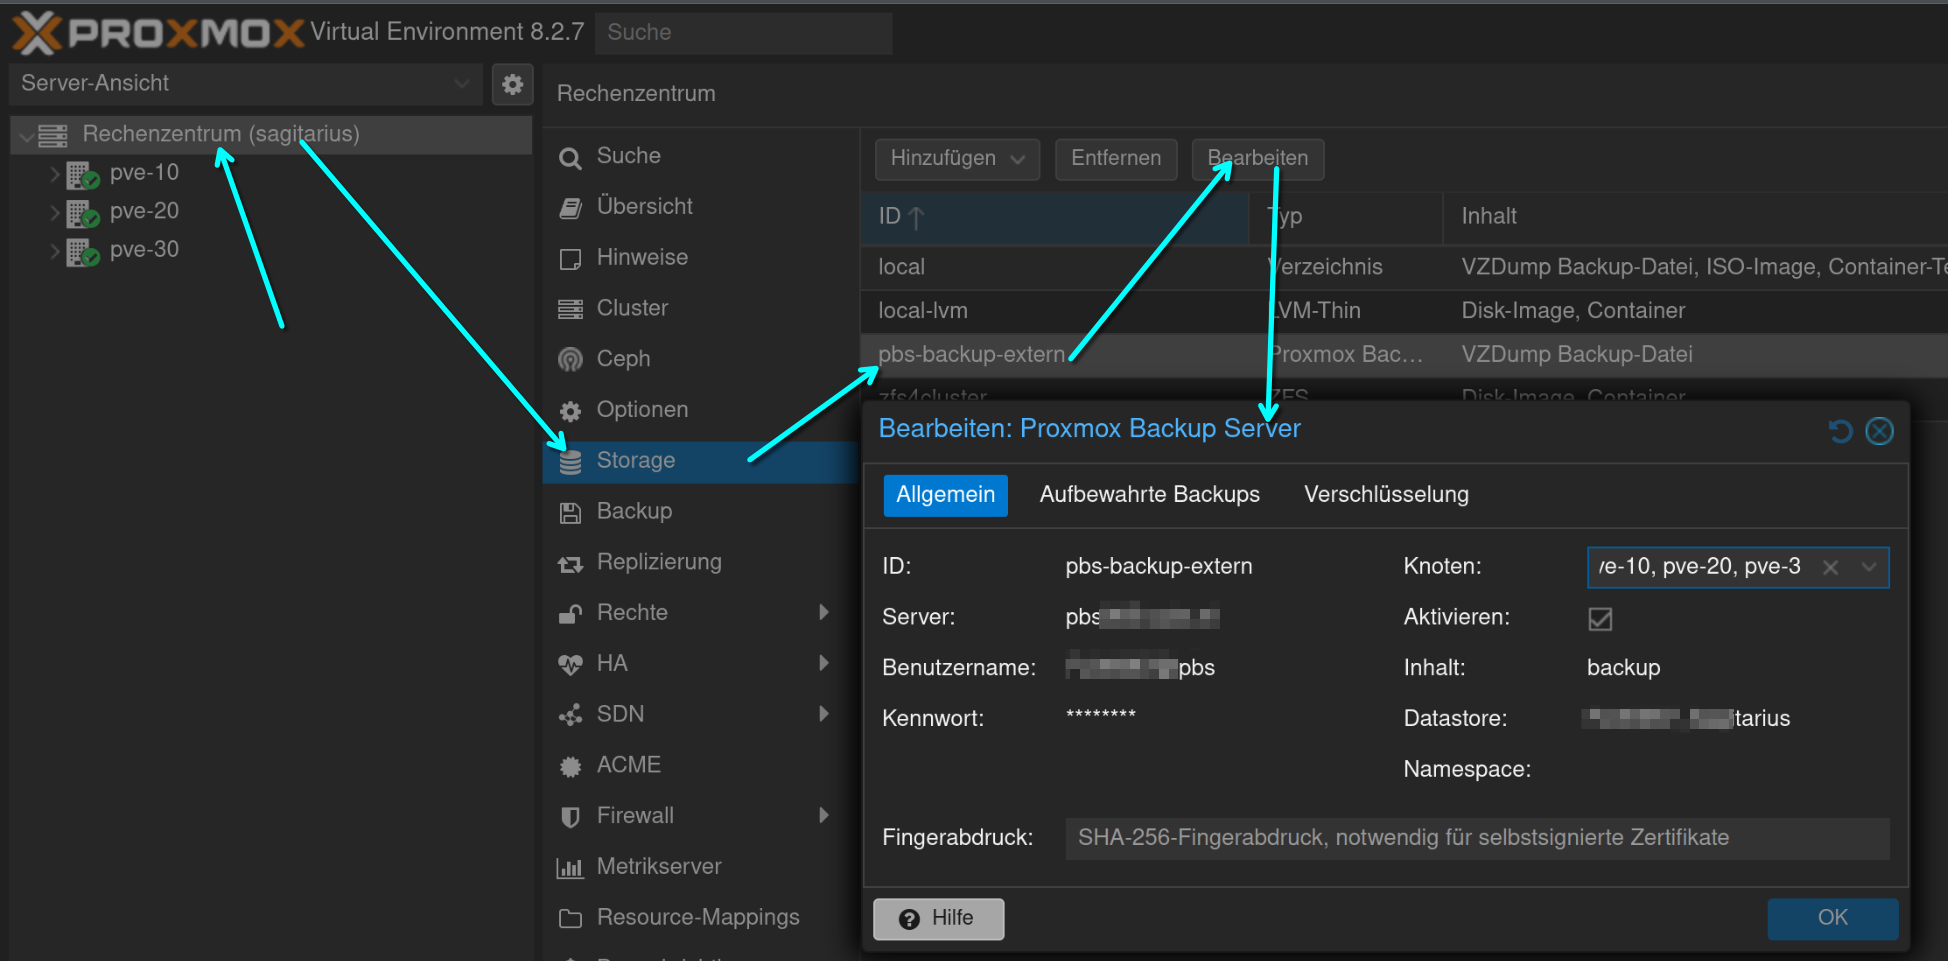Image resolution: width=1948 pixels, height=961 pixels.
Task: Click the Entfernen button
Action: (x=1116, y=159)
